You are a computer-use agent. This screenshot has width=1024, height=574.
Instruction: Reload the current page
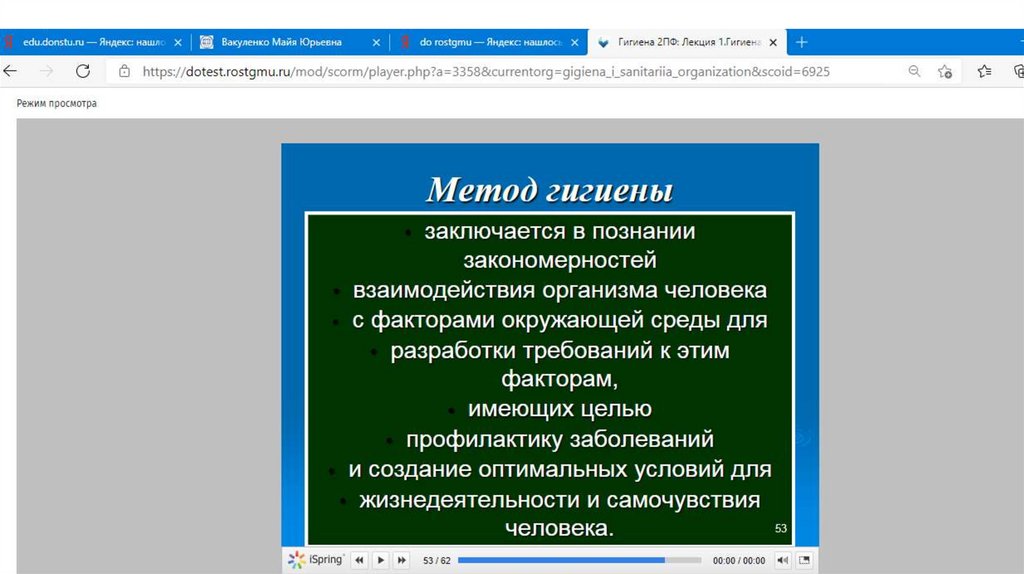[83, 71]
